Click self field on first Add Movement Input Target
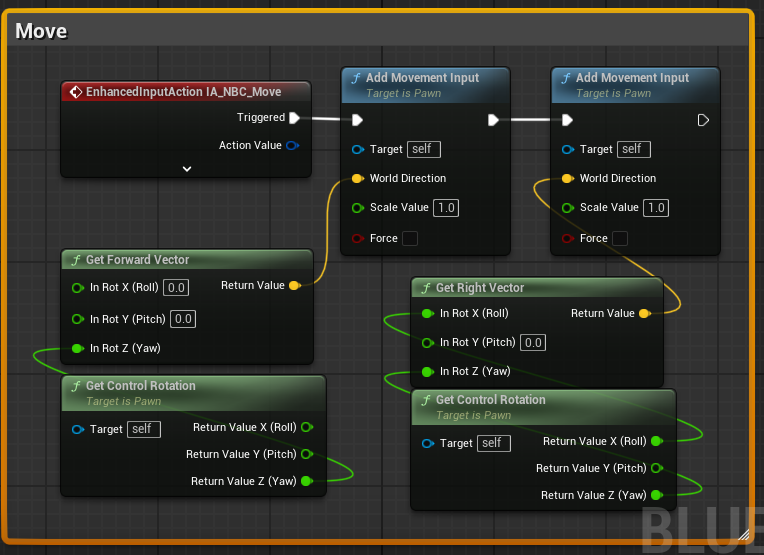Image resolution: width=764 pixels, height=555 pixels. (x=424, y=149)
